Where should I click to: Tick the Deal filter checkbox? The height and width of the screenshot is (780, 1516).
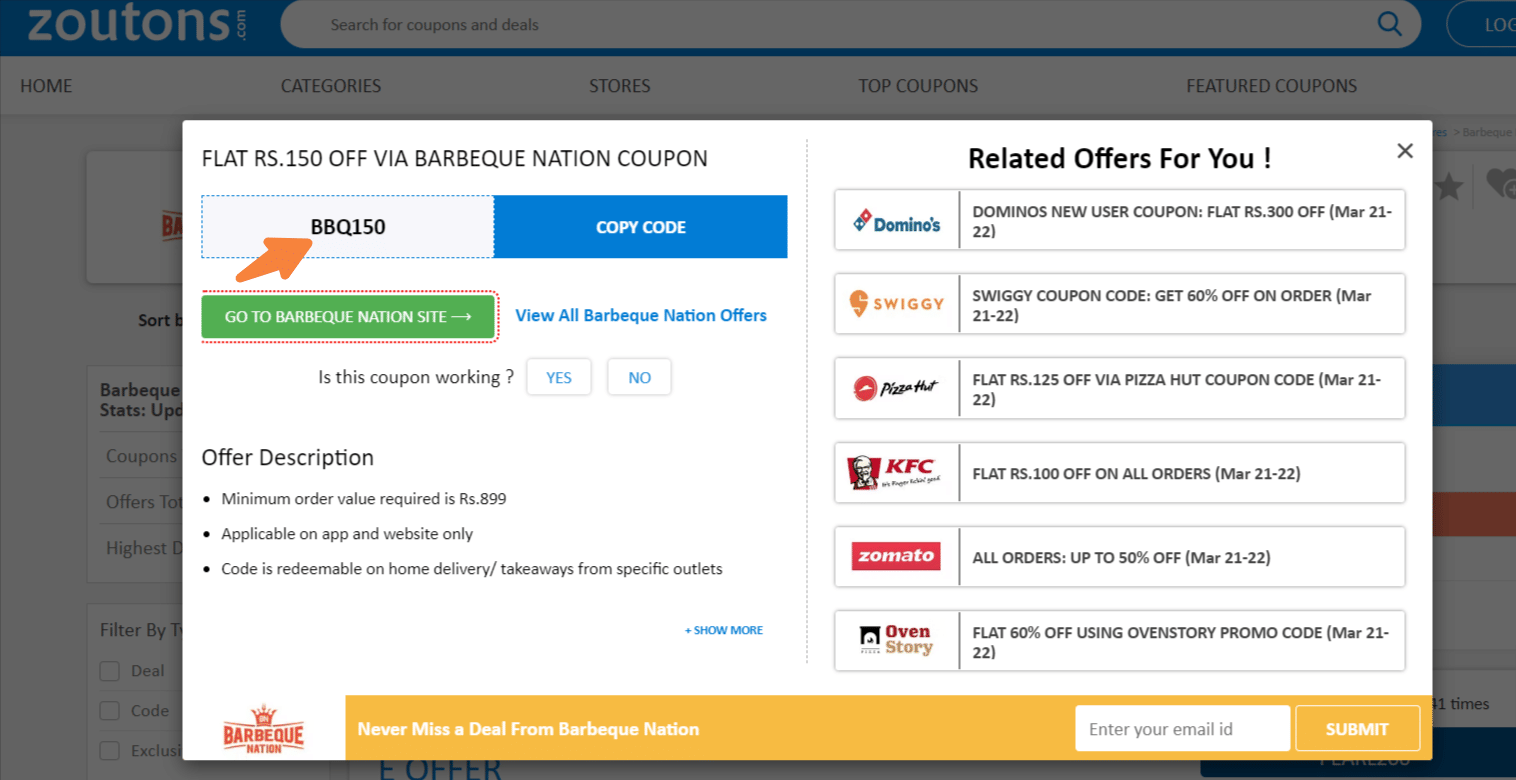tap(110, 671)
